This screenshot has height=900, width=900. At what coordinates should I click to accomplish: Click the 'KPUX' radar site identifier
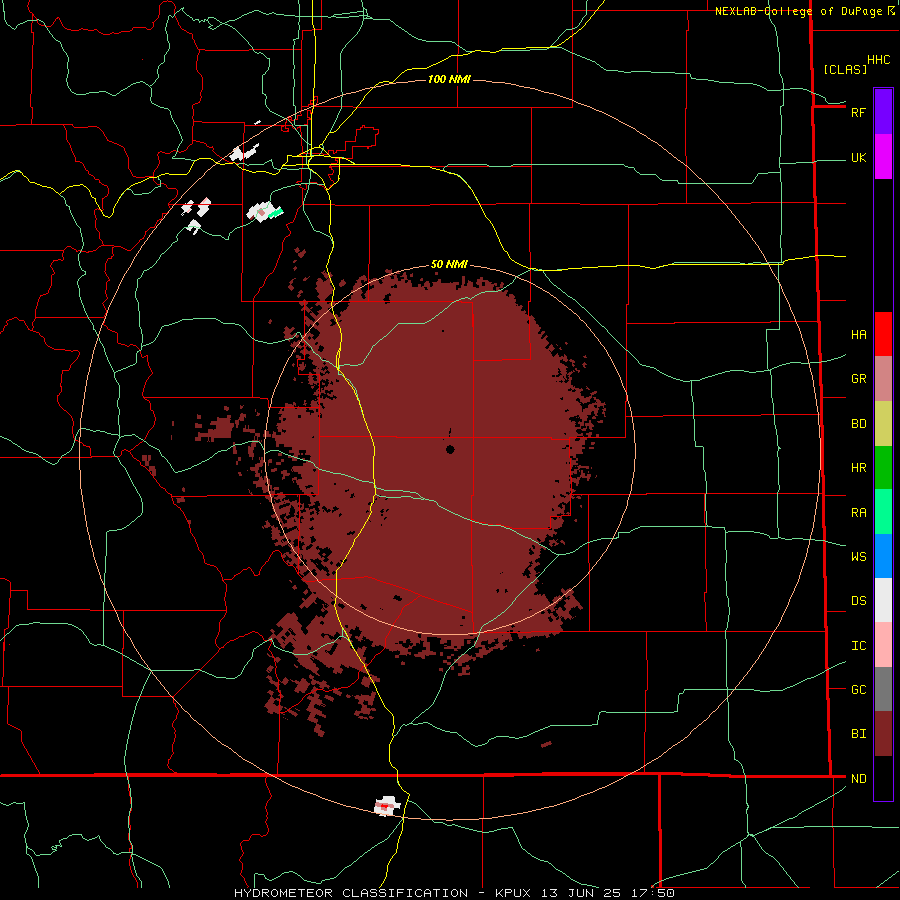[x=513, y=893]
